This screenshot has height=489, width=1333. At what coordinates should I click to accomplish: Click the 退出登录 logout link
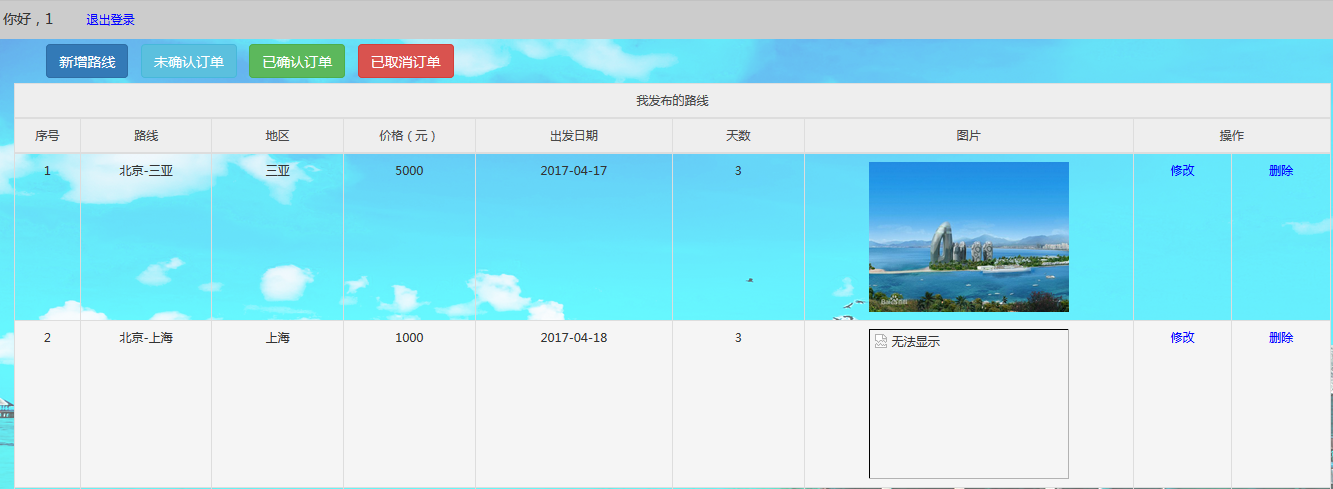point(110,20)
